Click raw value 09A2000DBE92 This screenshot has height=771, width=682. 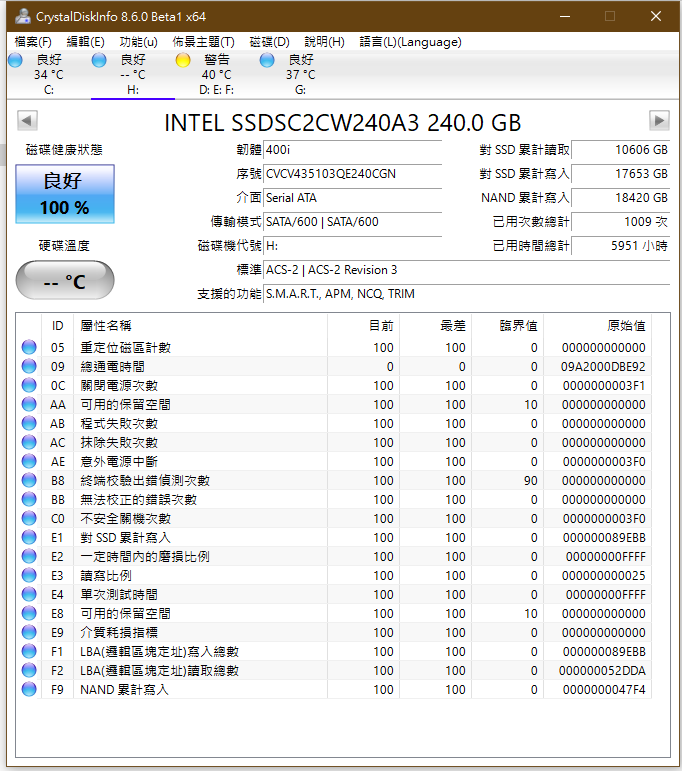pos(603,367)
